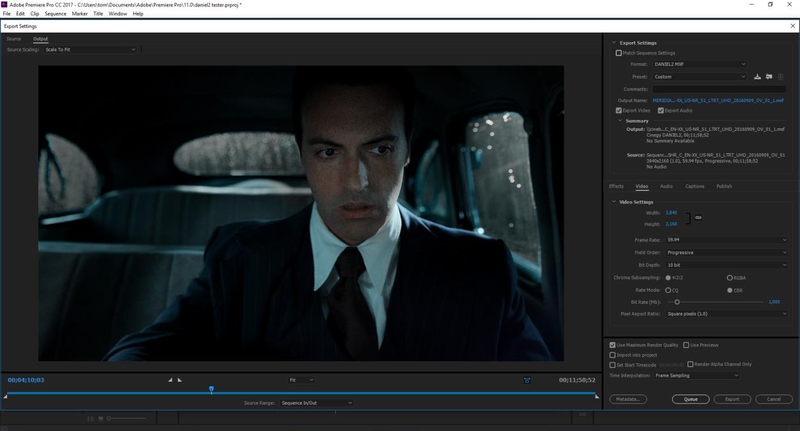Select the RGBA chroma subsampling radio
This screenshot has height=431, width=800.
730,278
